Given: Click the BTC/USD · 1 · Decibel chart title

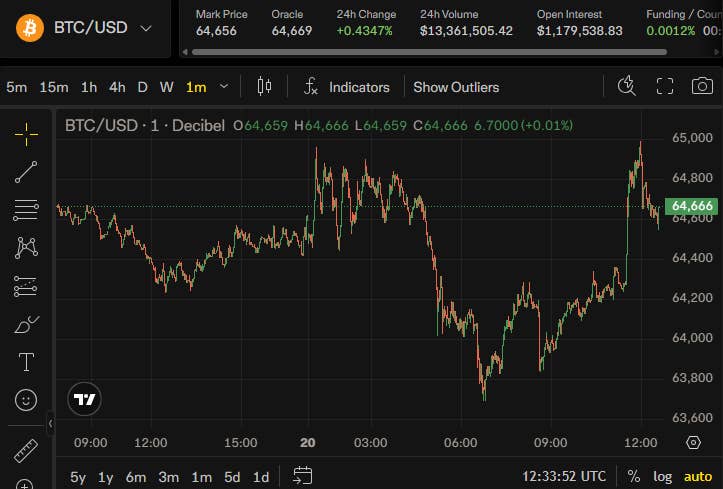Looking at the screenshot, I should [x=145, y=125].
